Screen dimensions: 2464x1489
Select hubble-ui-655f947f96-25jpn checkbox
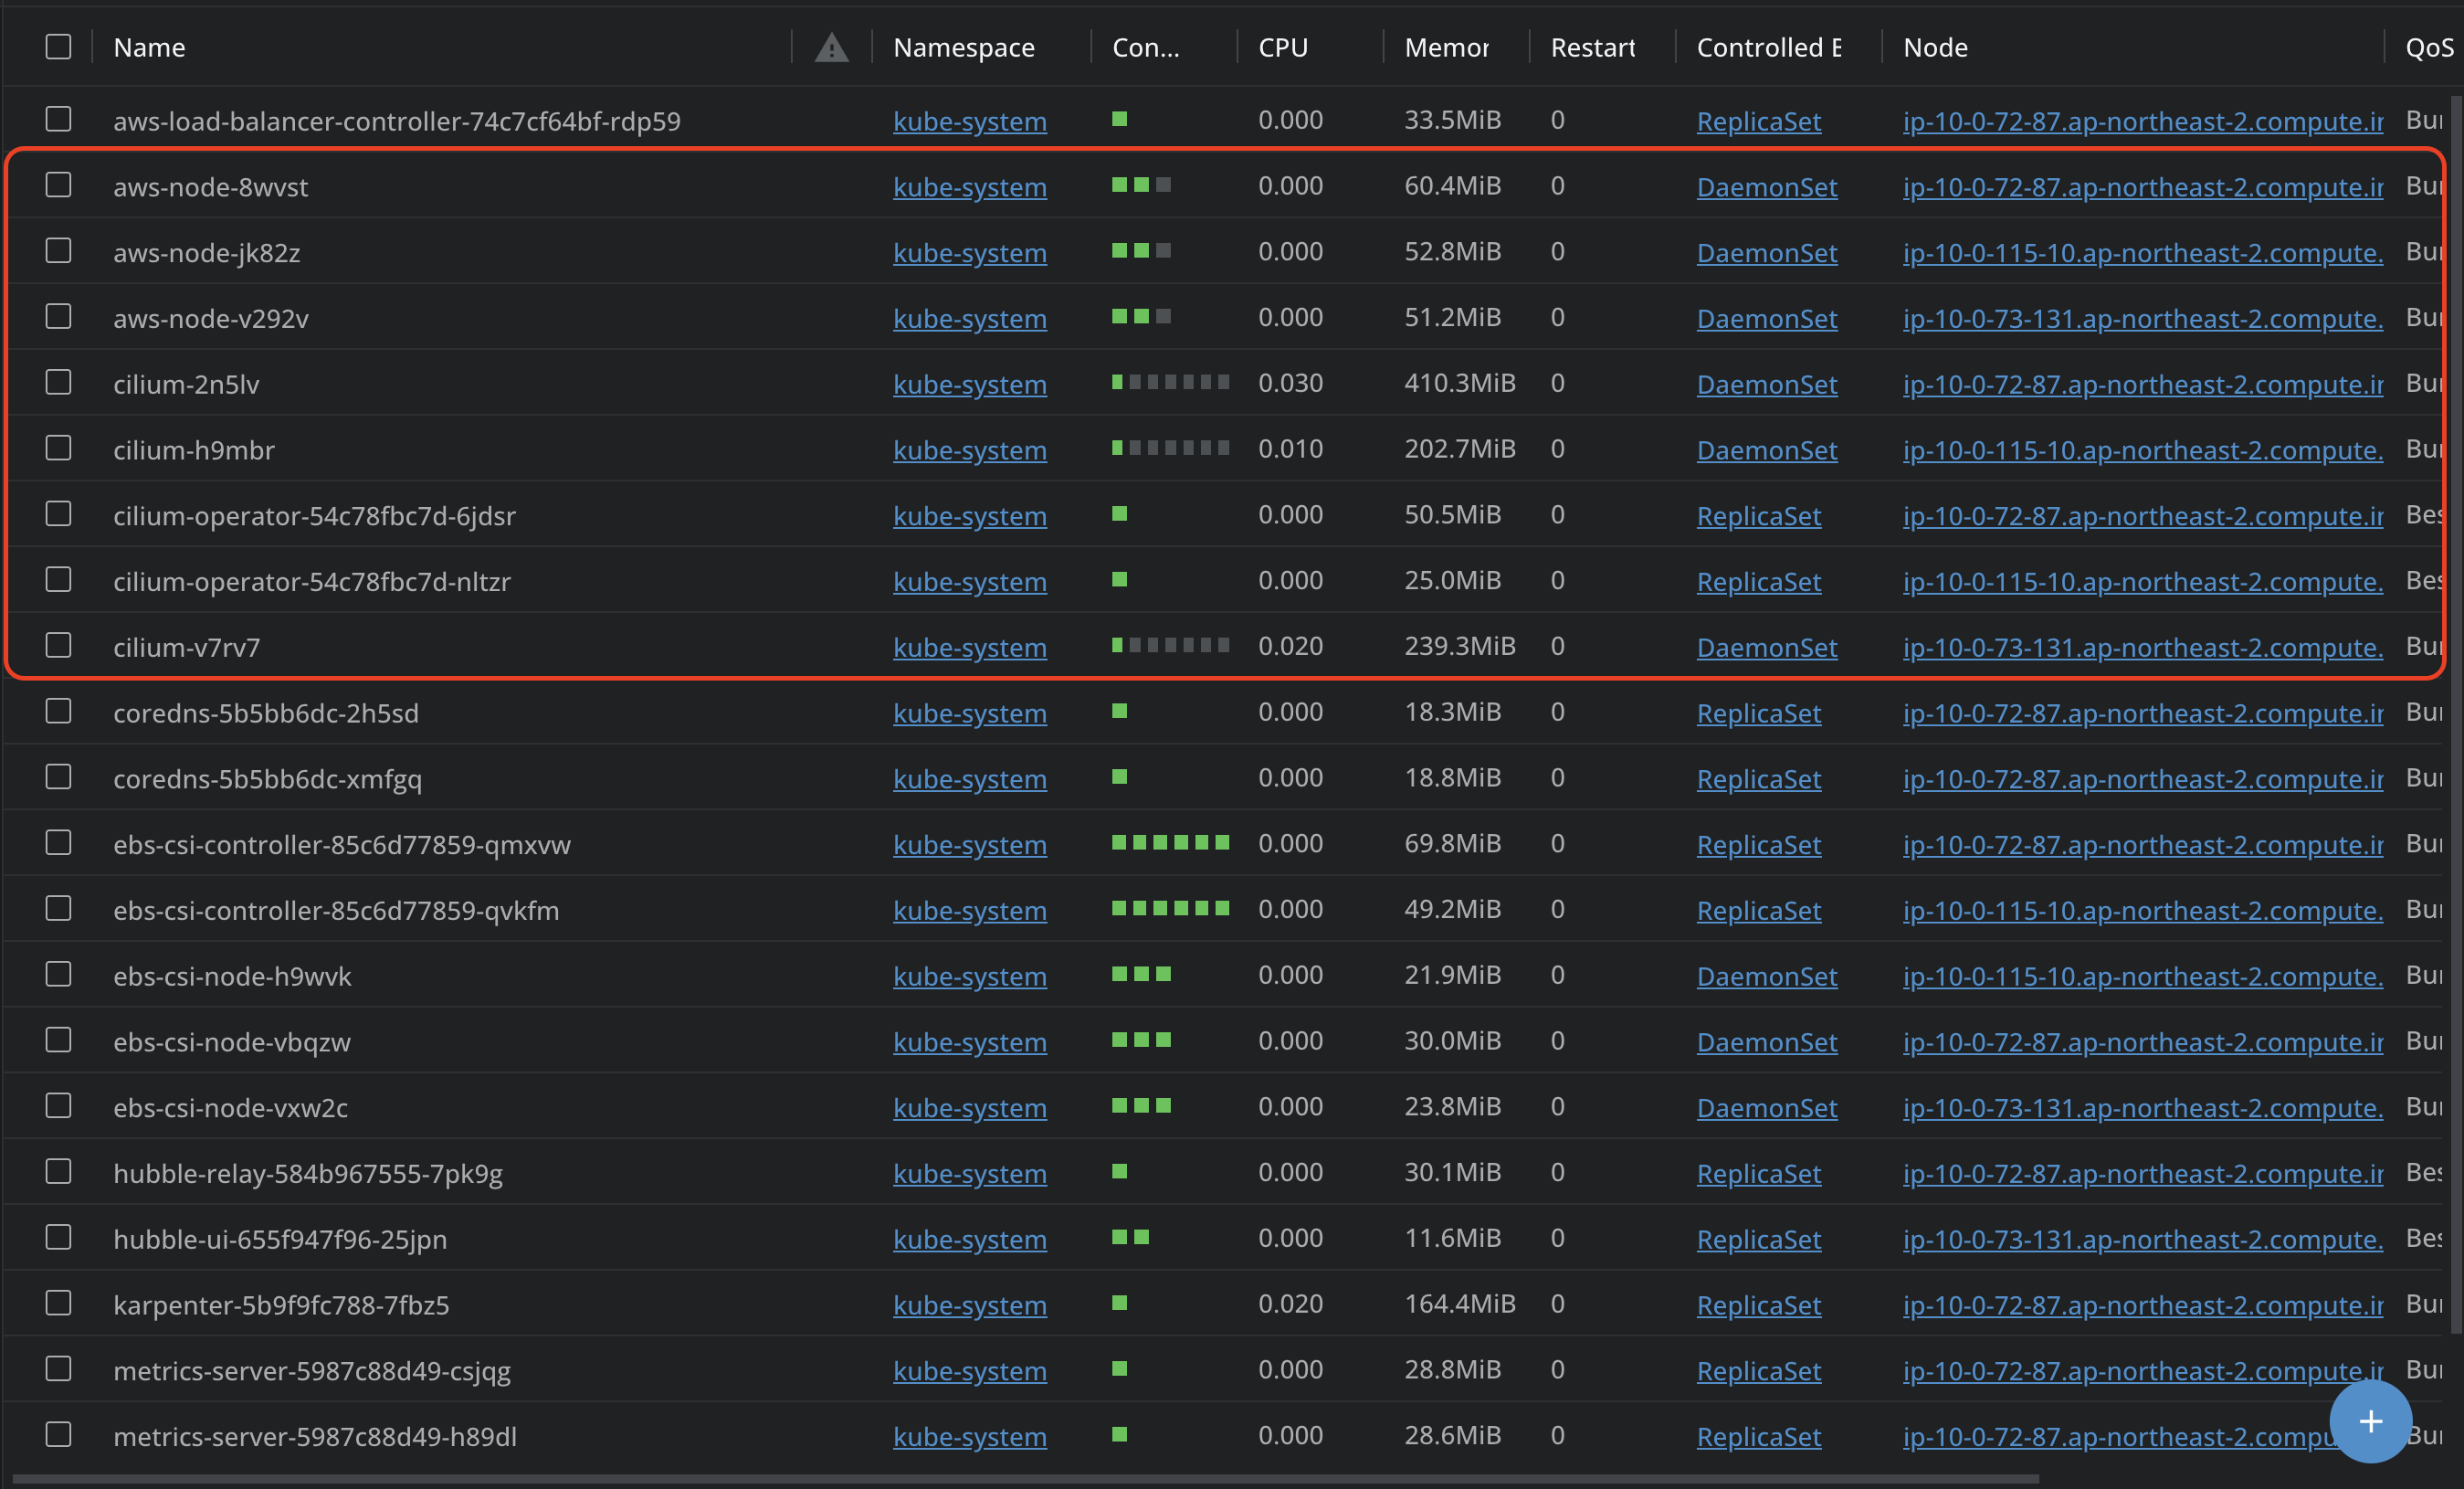pos(58,1237)
